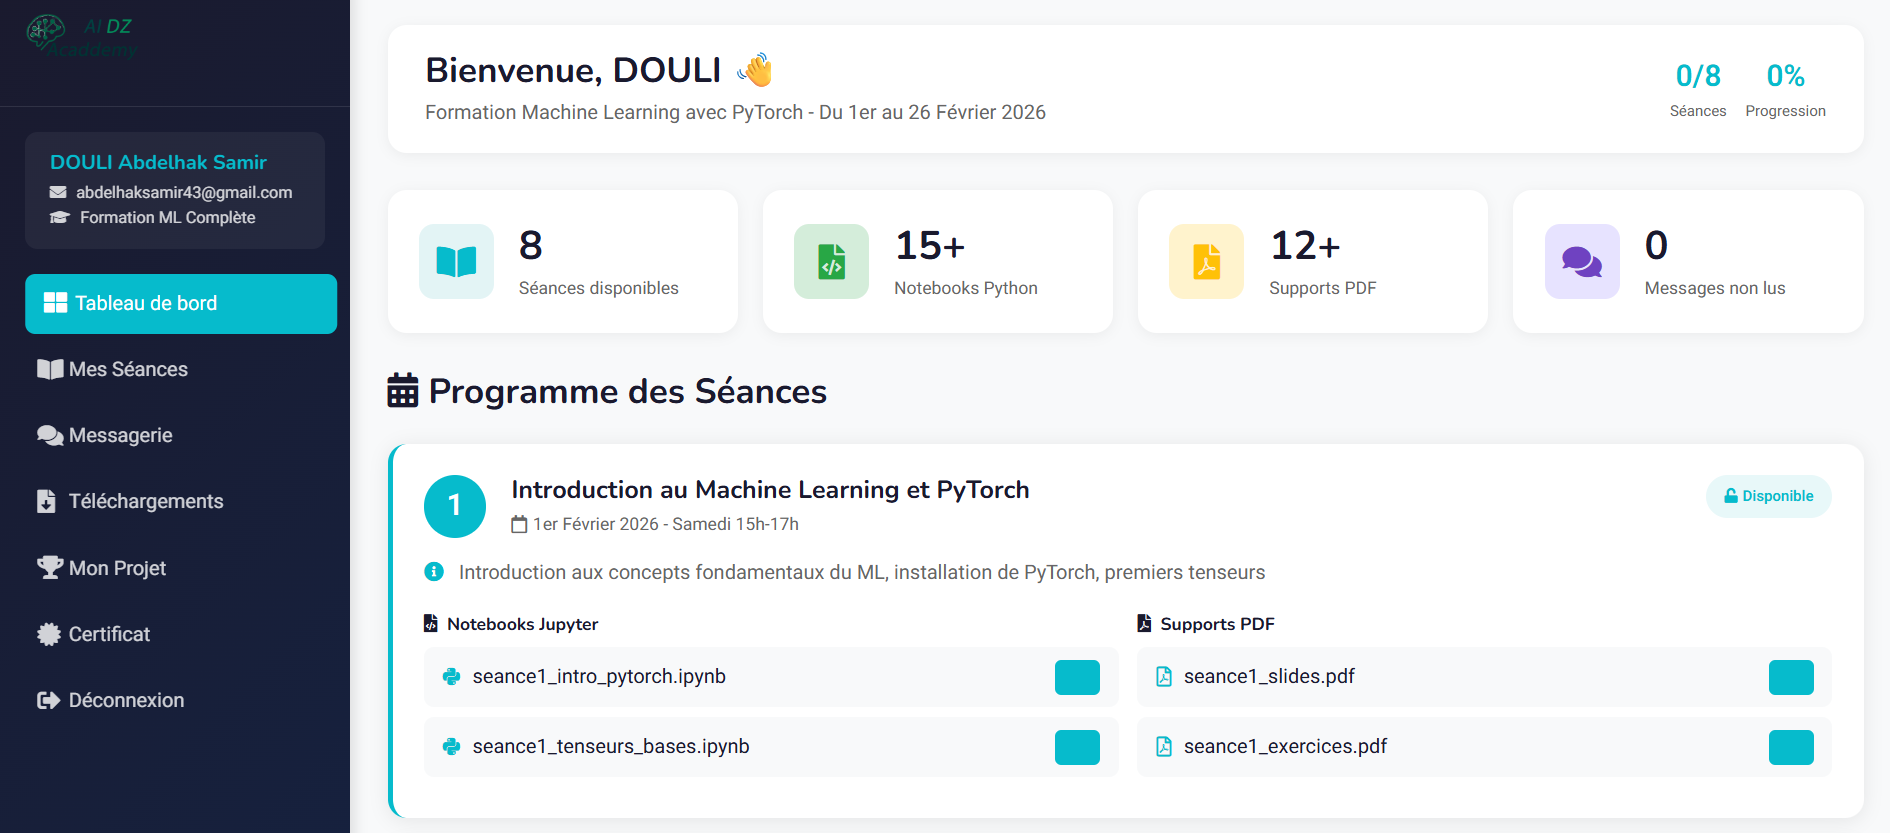Click the calendar icon beside Programme des Séances
Viewport: 1890px width, 833px height.
coord(403,390)
